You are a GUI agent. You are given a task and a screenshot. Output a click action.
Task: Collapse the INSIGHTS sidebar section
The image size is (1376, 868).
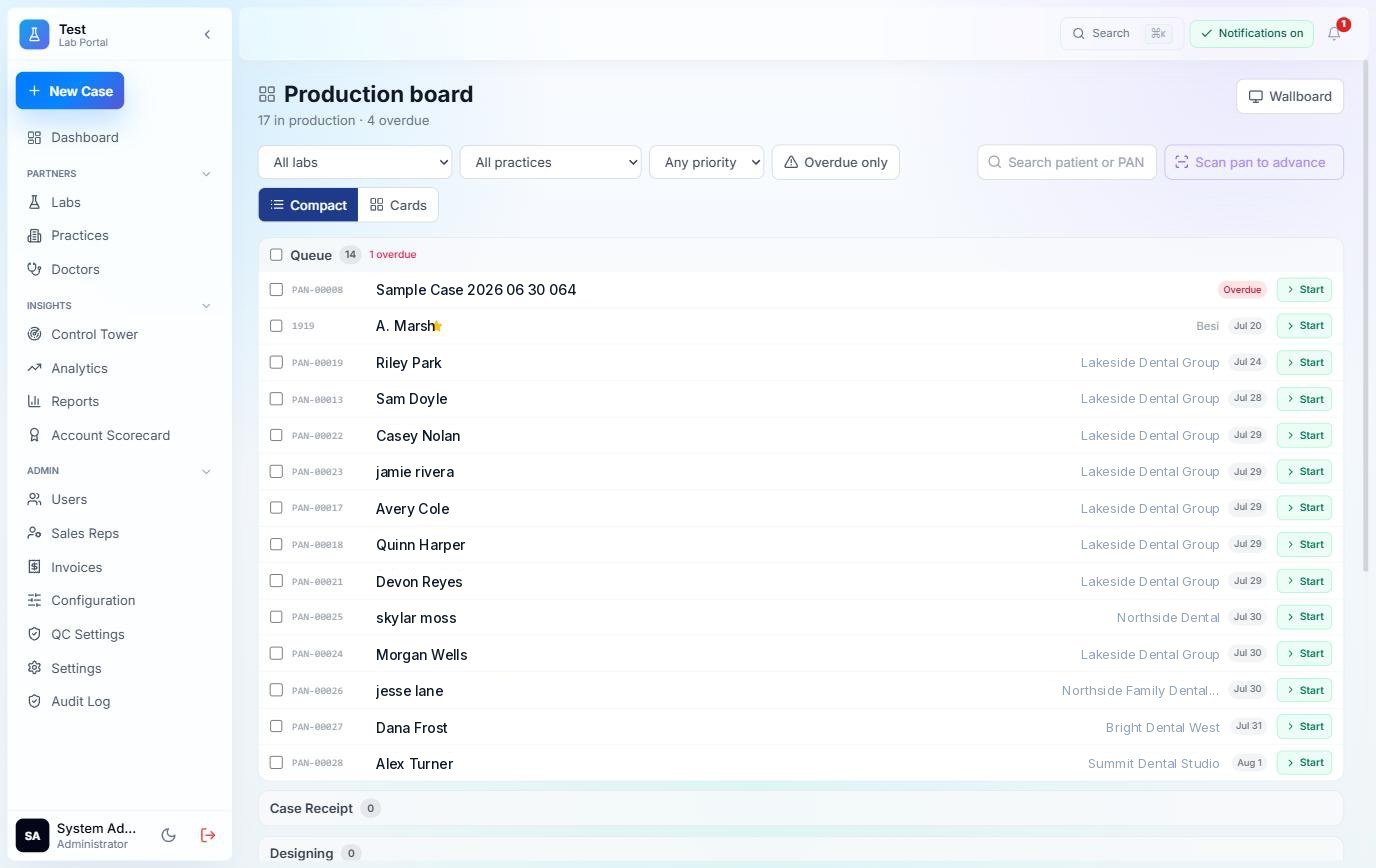(x=206, y=306)
